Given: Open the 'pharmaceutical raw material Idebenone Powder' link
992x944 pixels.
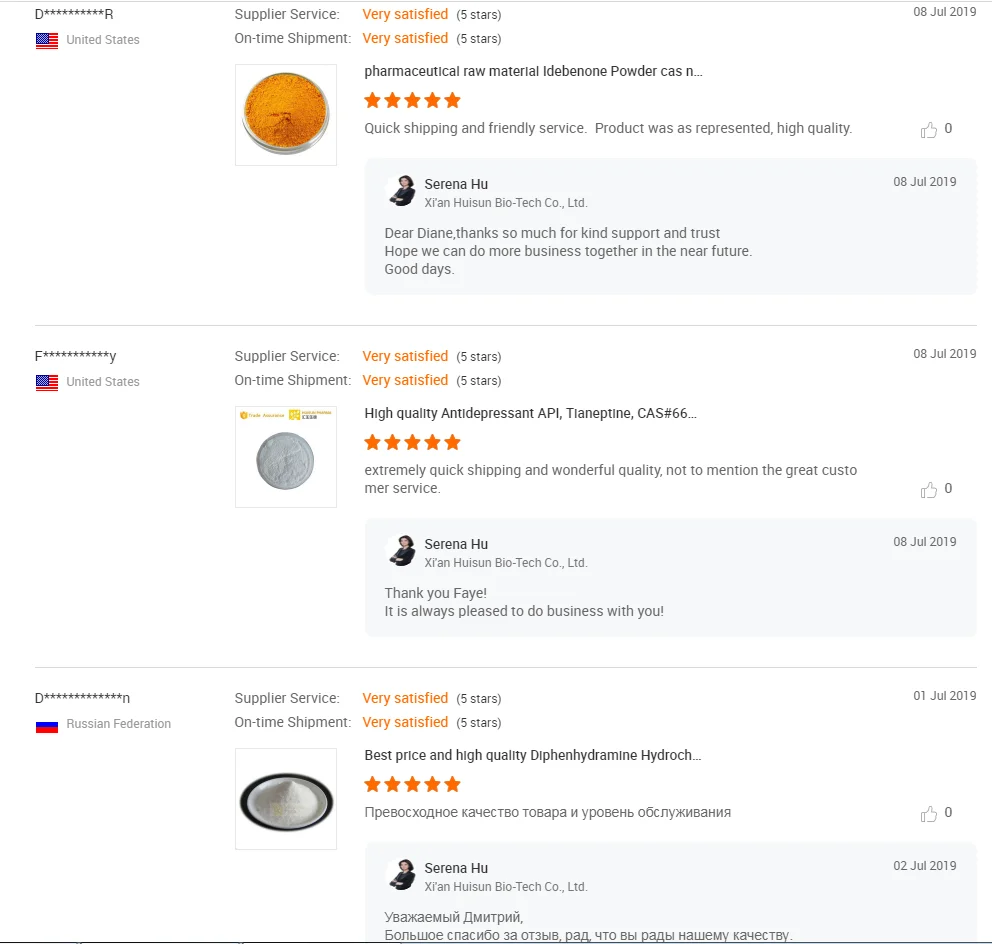Looking at the screenshot, I should coord(533,72).
